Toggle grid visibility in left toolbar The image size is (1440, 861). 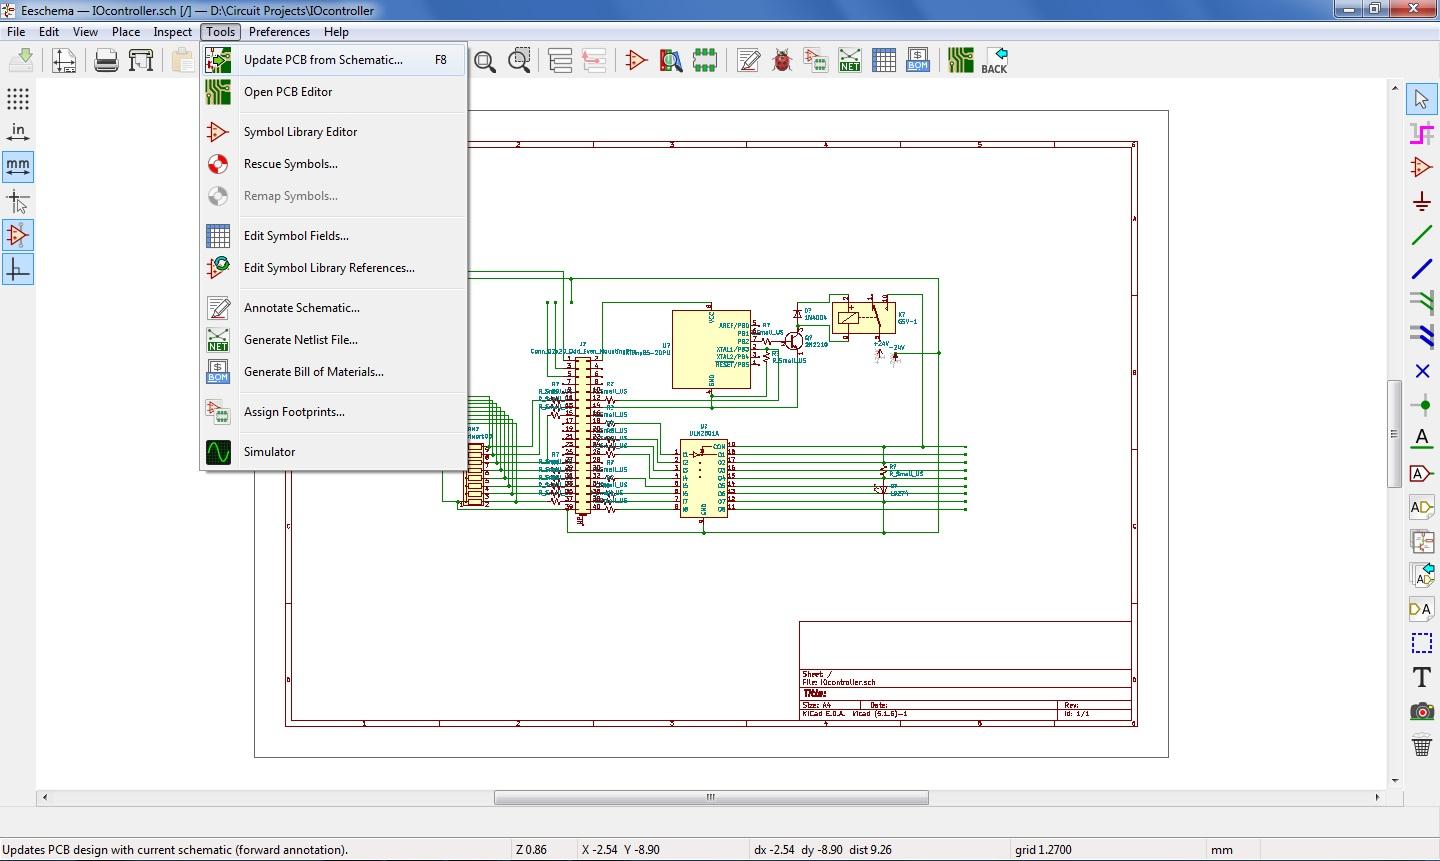(18, 98)
